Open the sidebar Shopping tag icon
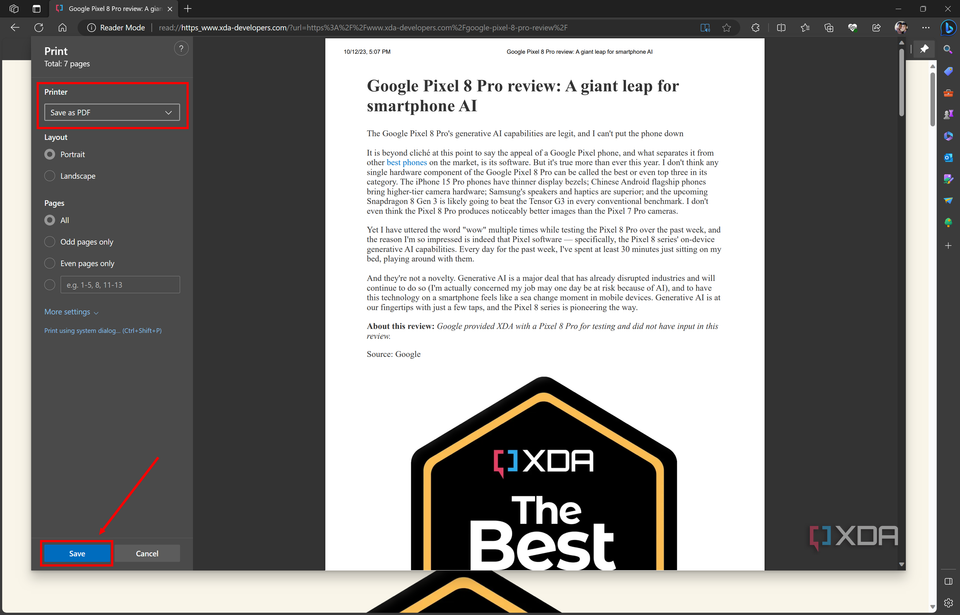The width and height of the screenshot is (960, 615). 948,71
